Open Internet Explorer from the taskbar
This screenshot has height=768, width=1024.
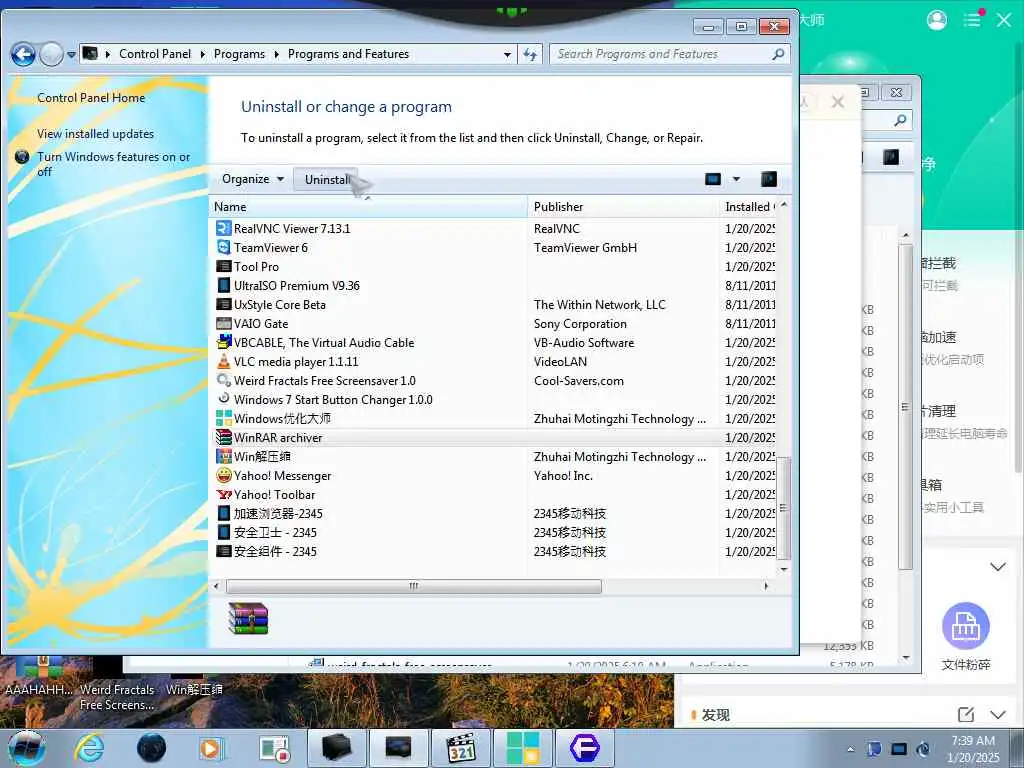89,748
